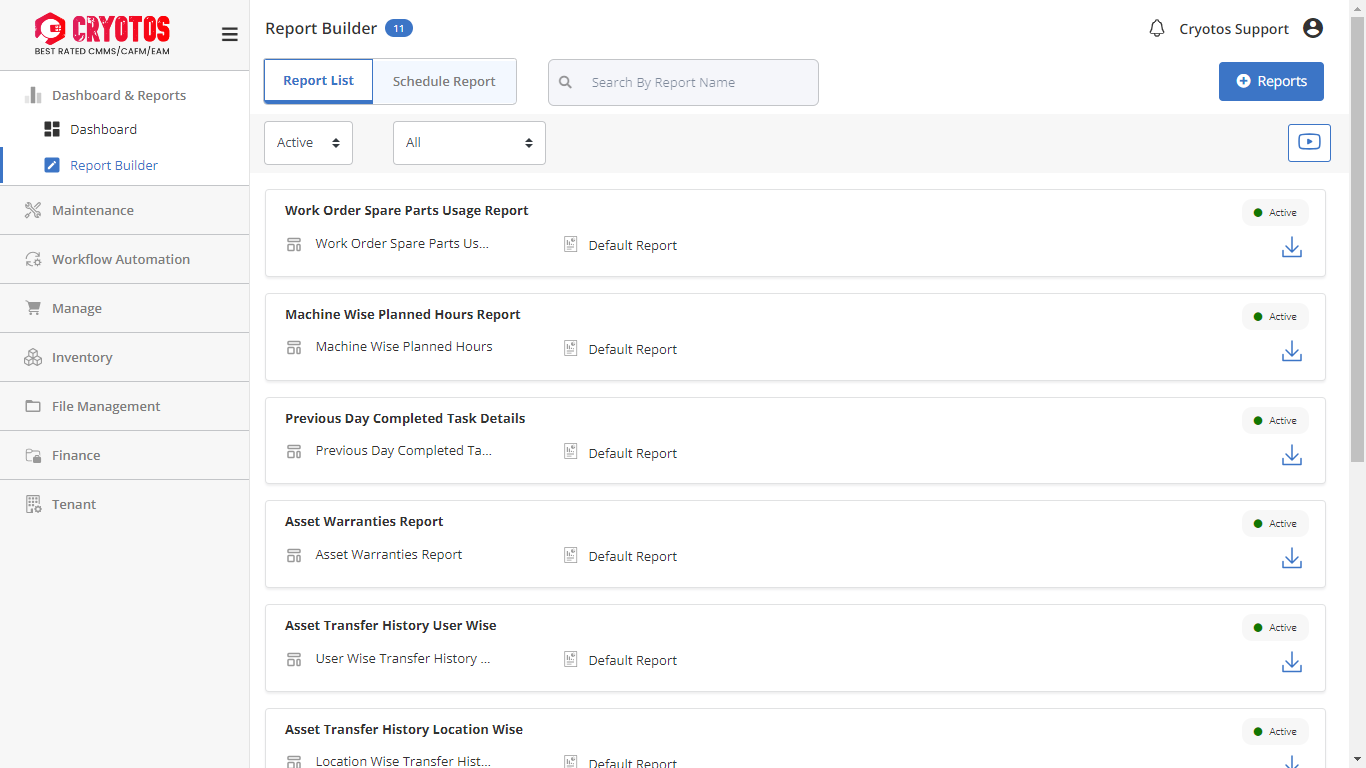
Task: Click the hamburger menu icon to collapse sidebar
Action: [x=229, y=35]
